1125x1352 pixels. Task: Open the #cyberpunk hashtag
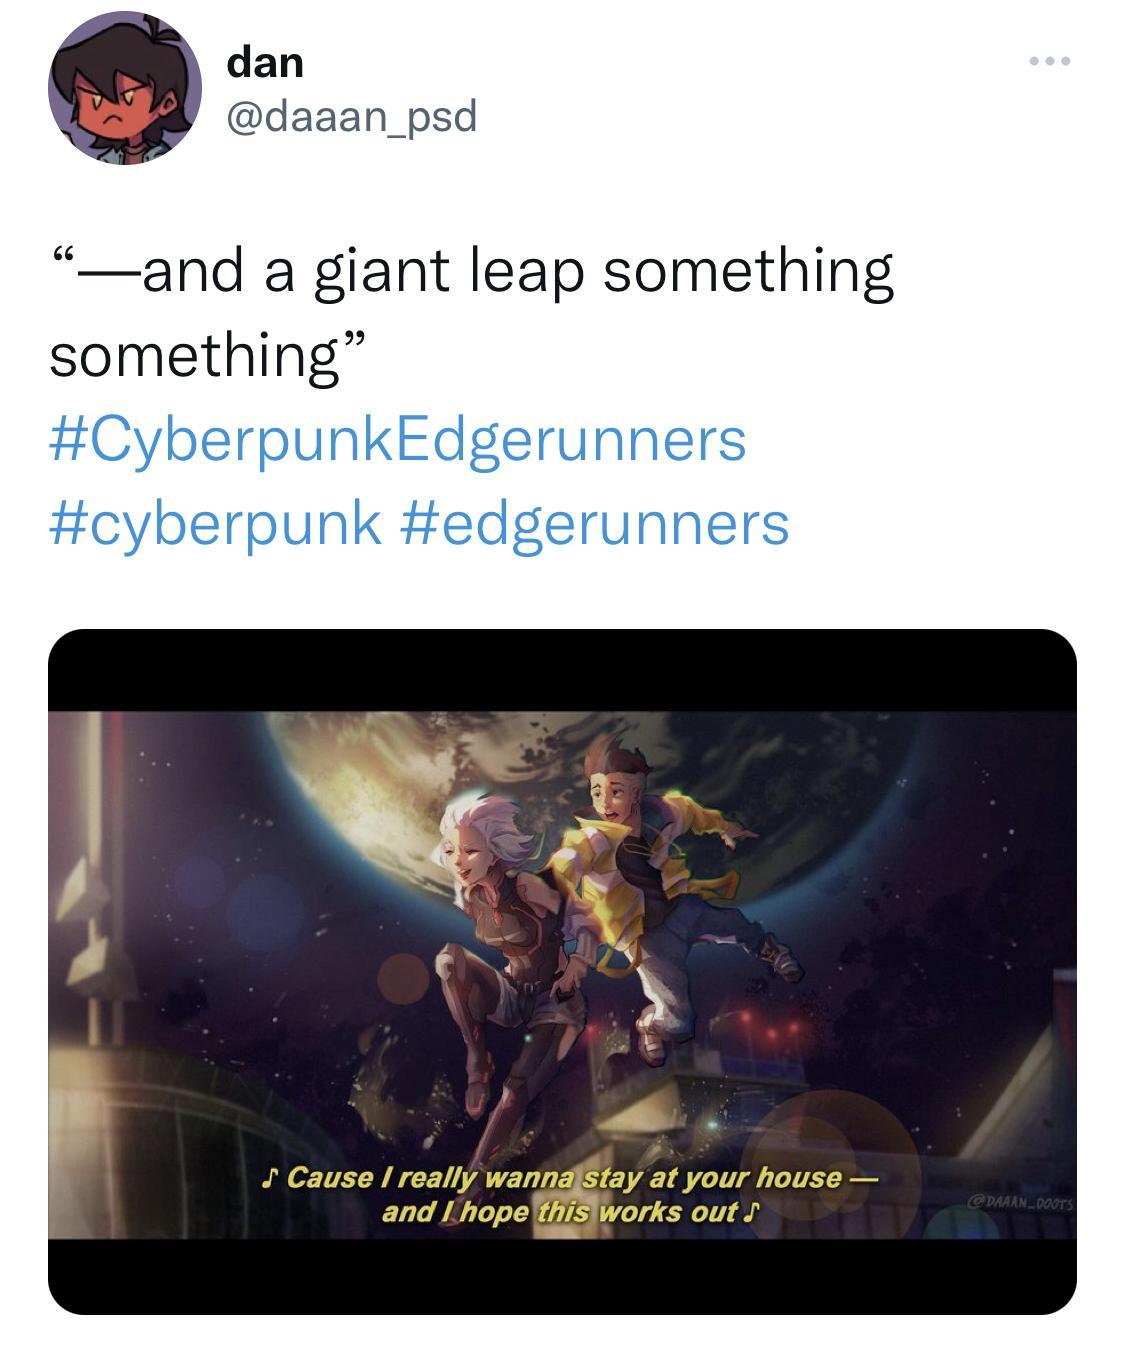215,524
